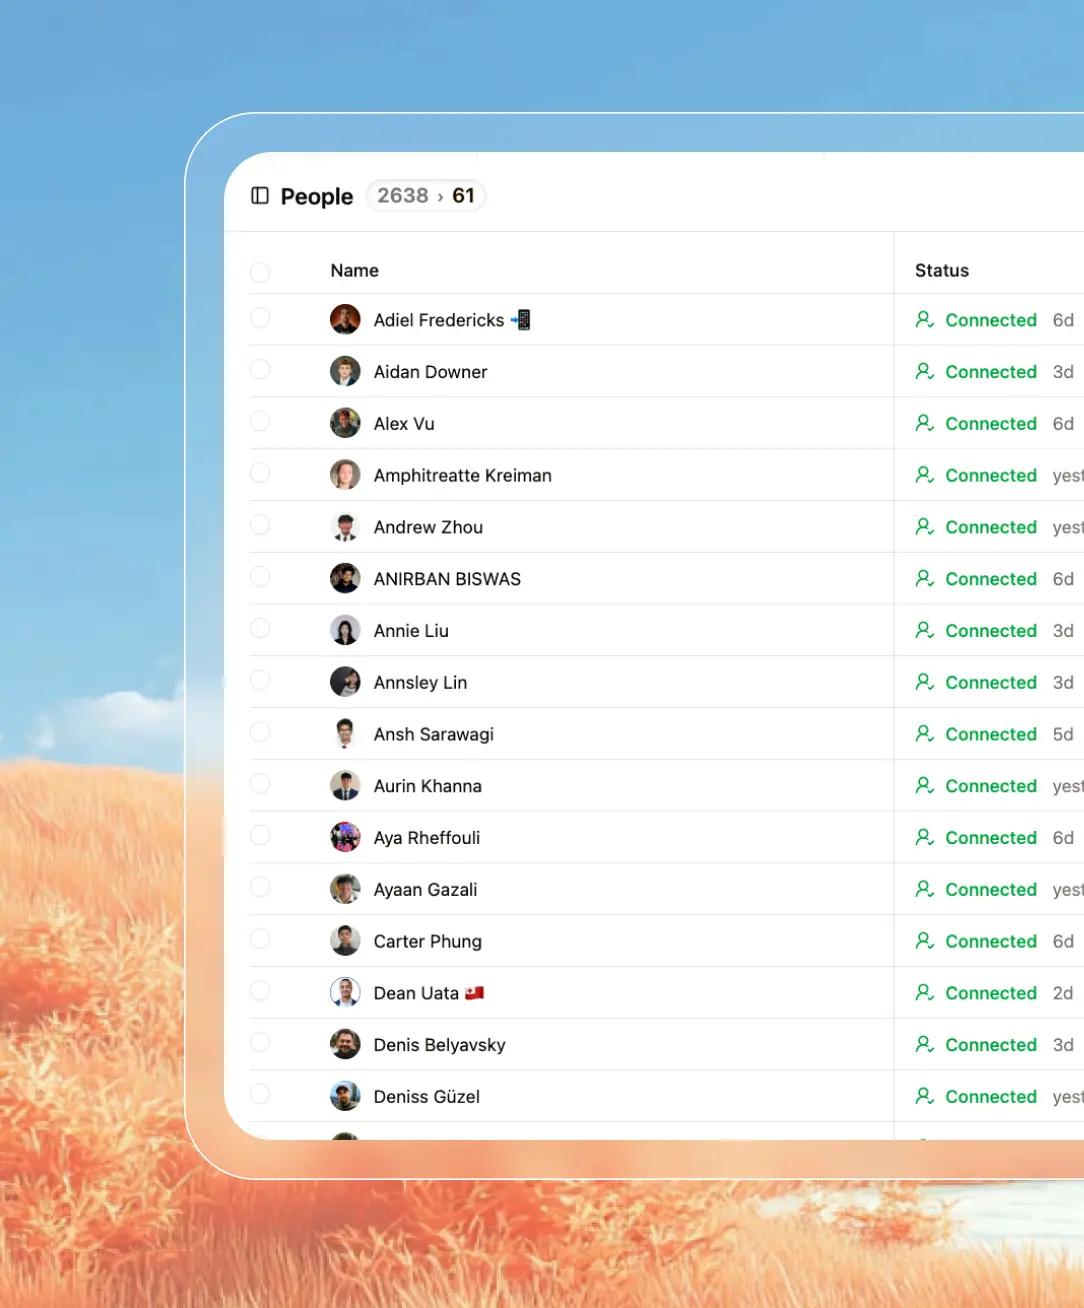Check the Aurin Khanna row checkbox

[x=260, y=784]
